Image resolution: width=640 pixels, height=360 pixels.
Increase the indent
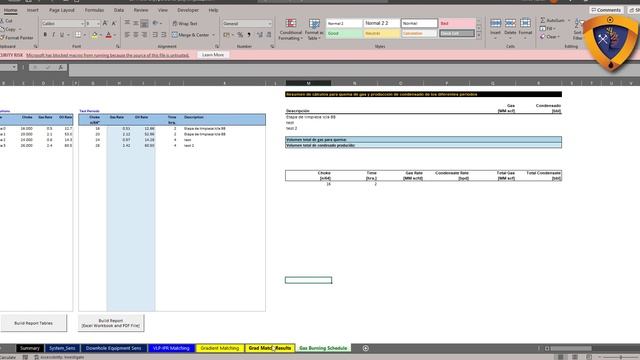pyautogui.click(x=164, y=35)
